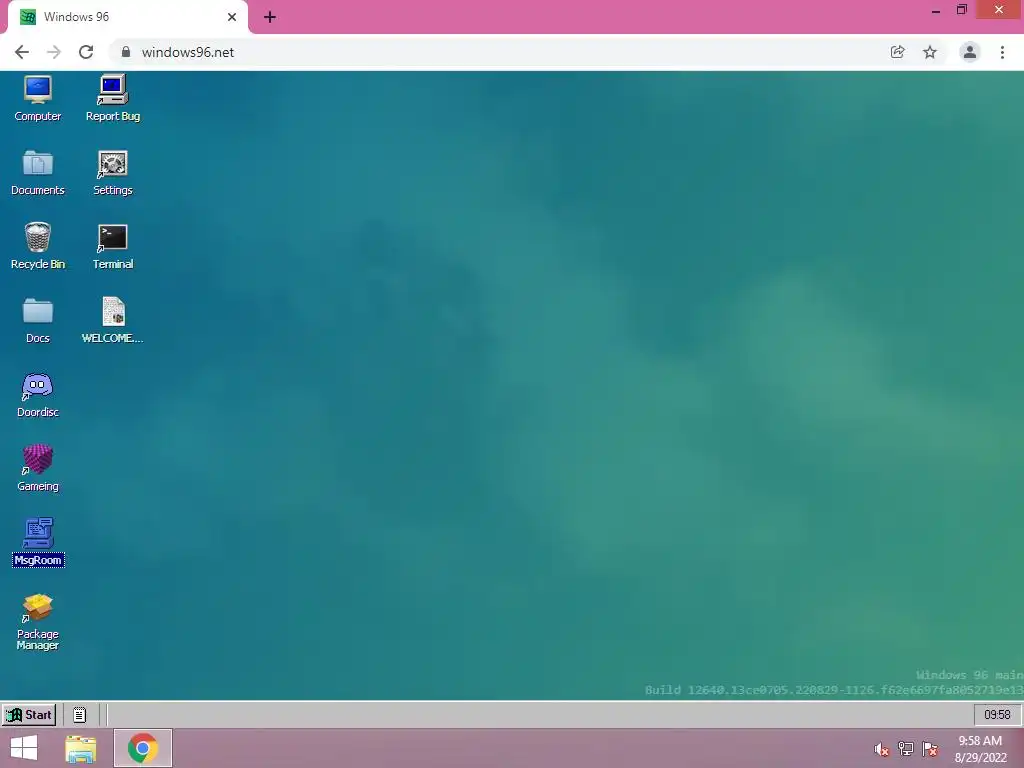Screen dimensions: 1024x768
Task: Open the host Windows Start button
Action: tap(24, 748)
